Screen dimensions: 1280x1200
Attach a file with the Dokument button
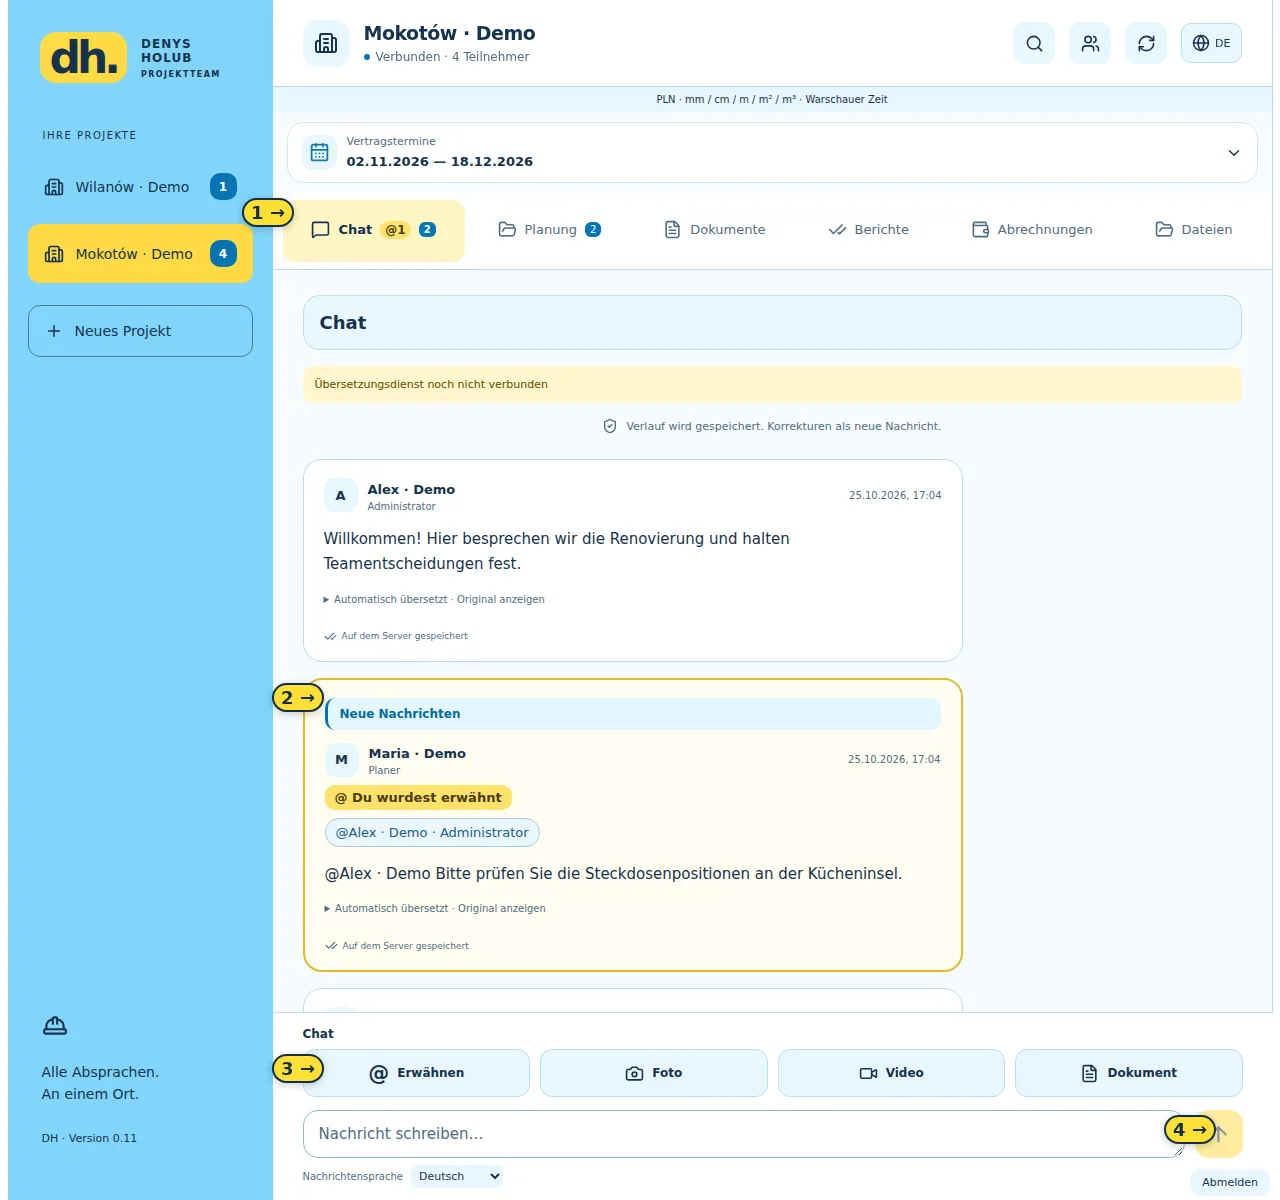[x=1129, y=1073]
